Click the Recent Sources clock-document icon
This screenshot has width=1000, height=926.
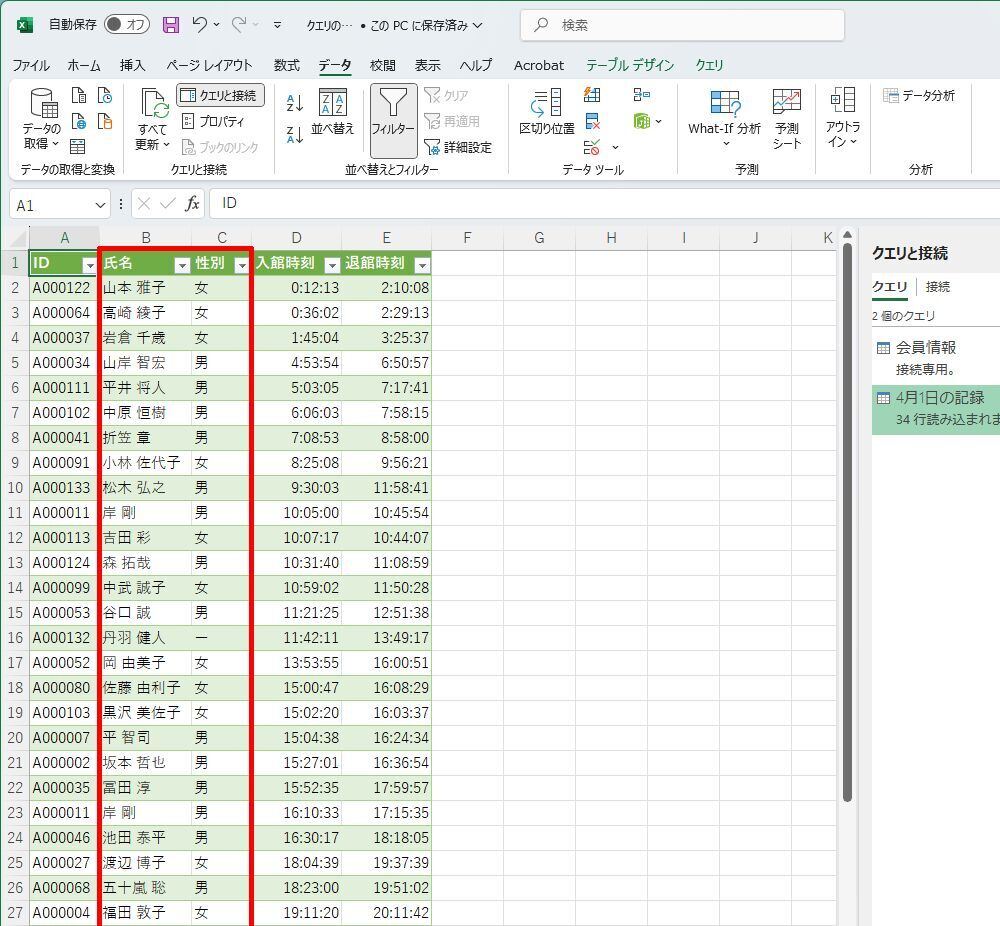tap(105, 96)
